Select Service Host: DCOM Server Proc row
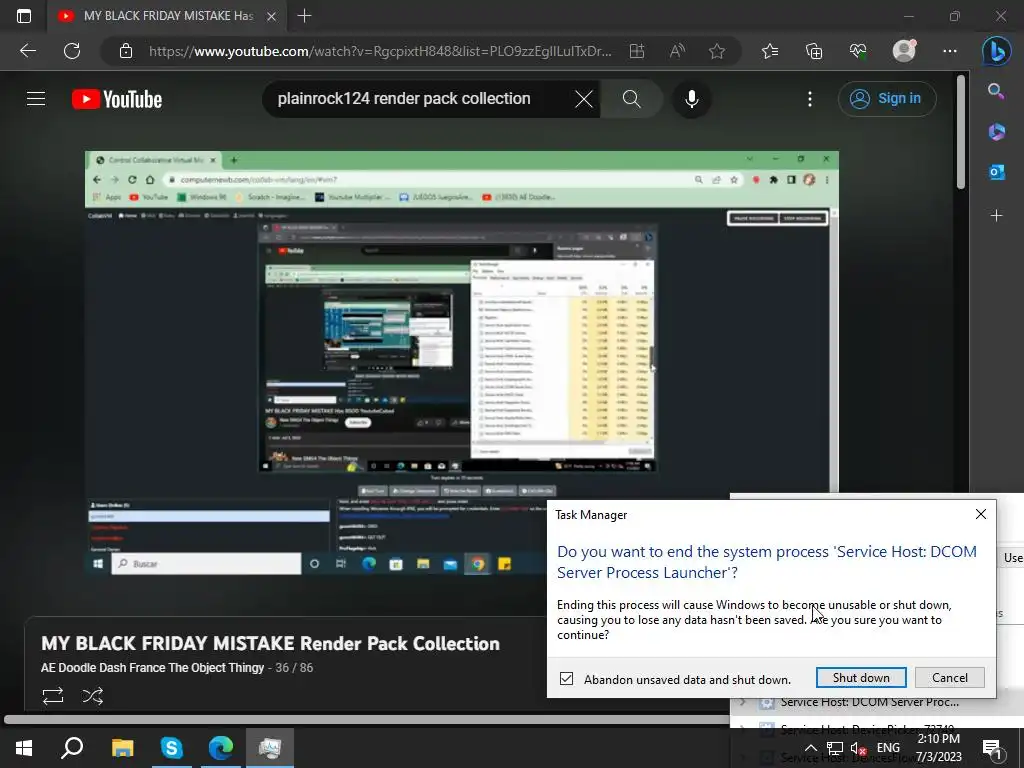This screenshot has height=768, width=1024. 876,702
